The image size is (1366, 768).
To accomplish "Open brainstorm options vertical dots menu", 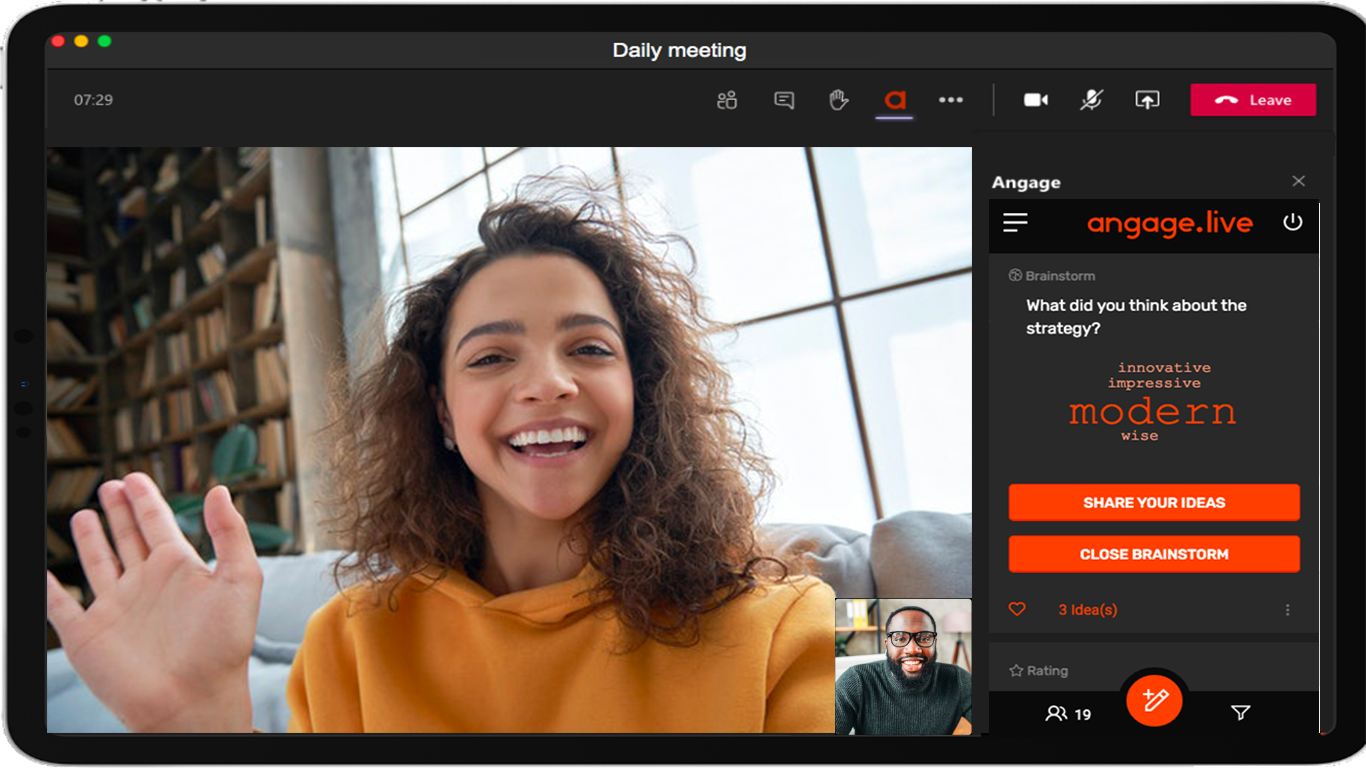I will (x=1287, y=609).
